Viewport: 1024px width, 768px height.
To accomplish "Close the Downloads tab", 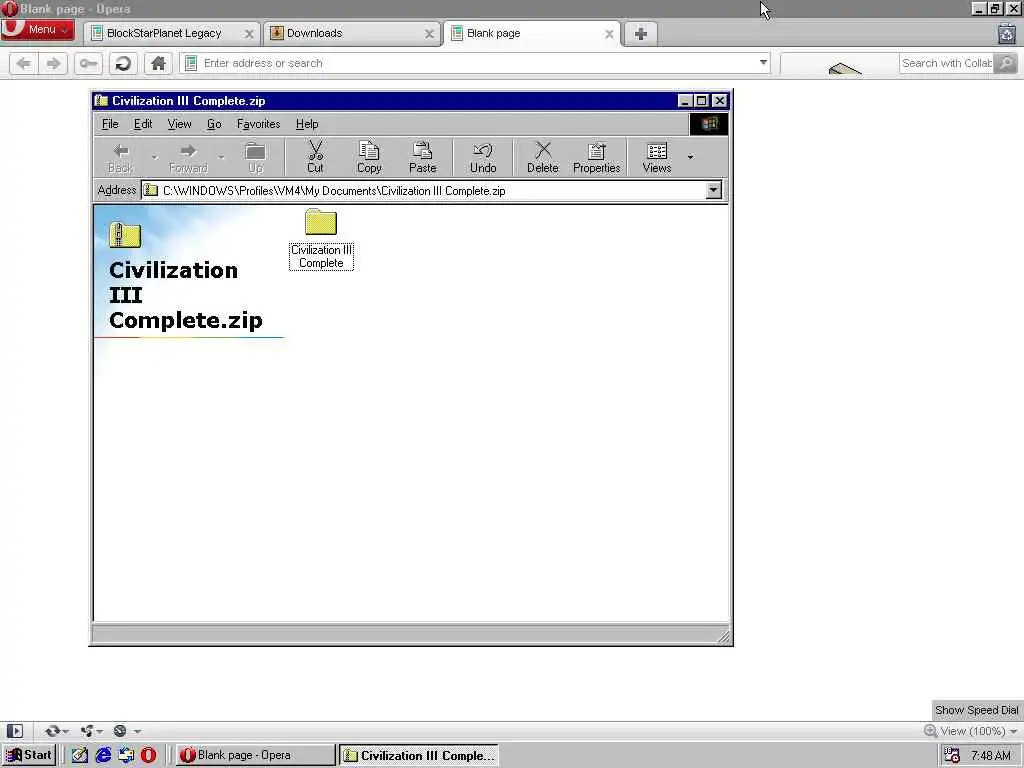I will (x=429, y=34).
